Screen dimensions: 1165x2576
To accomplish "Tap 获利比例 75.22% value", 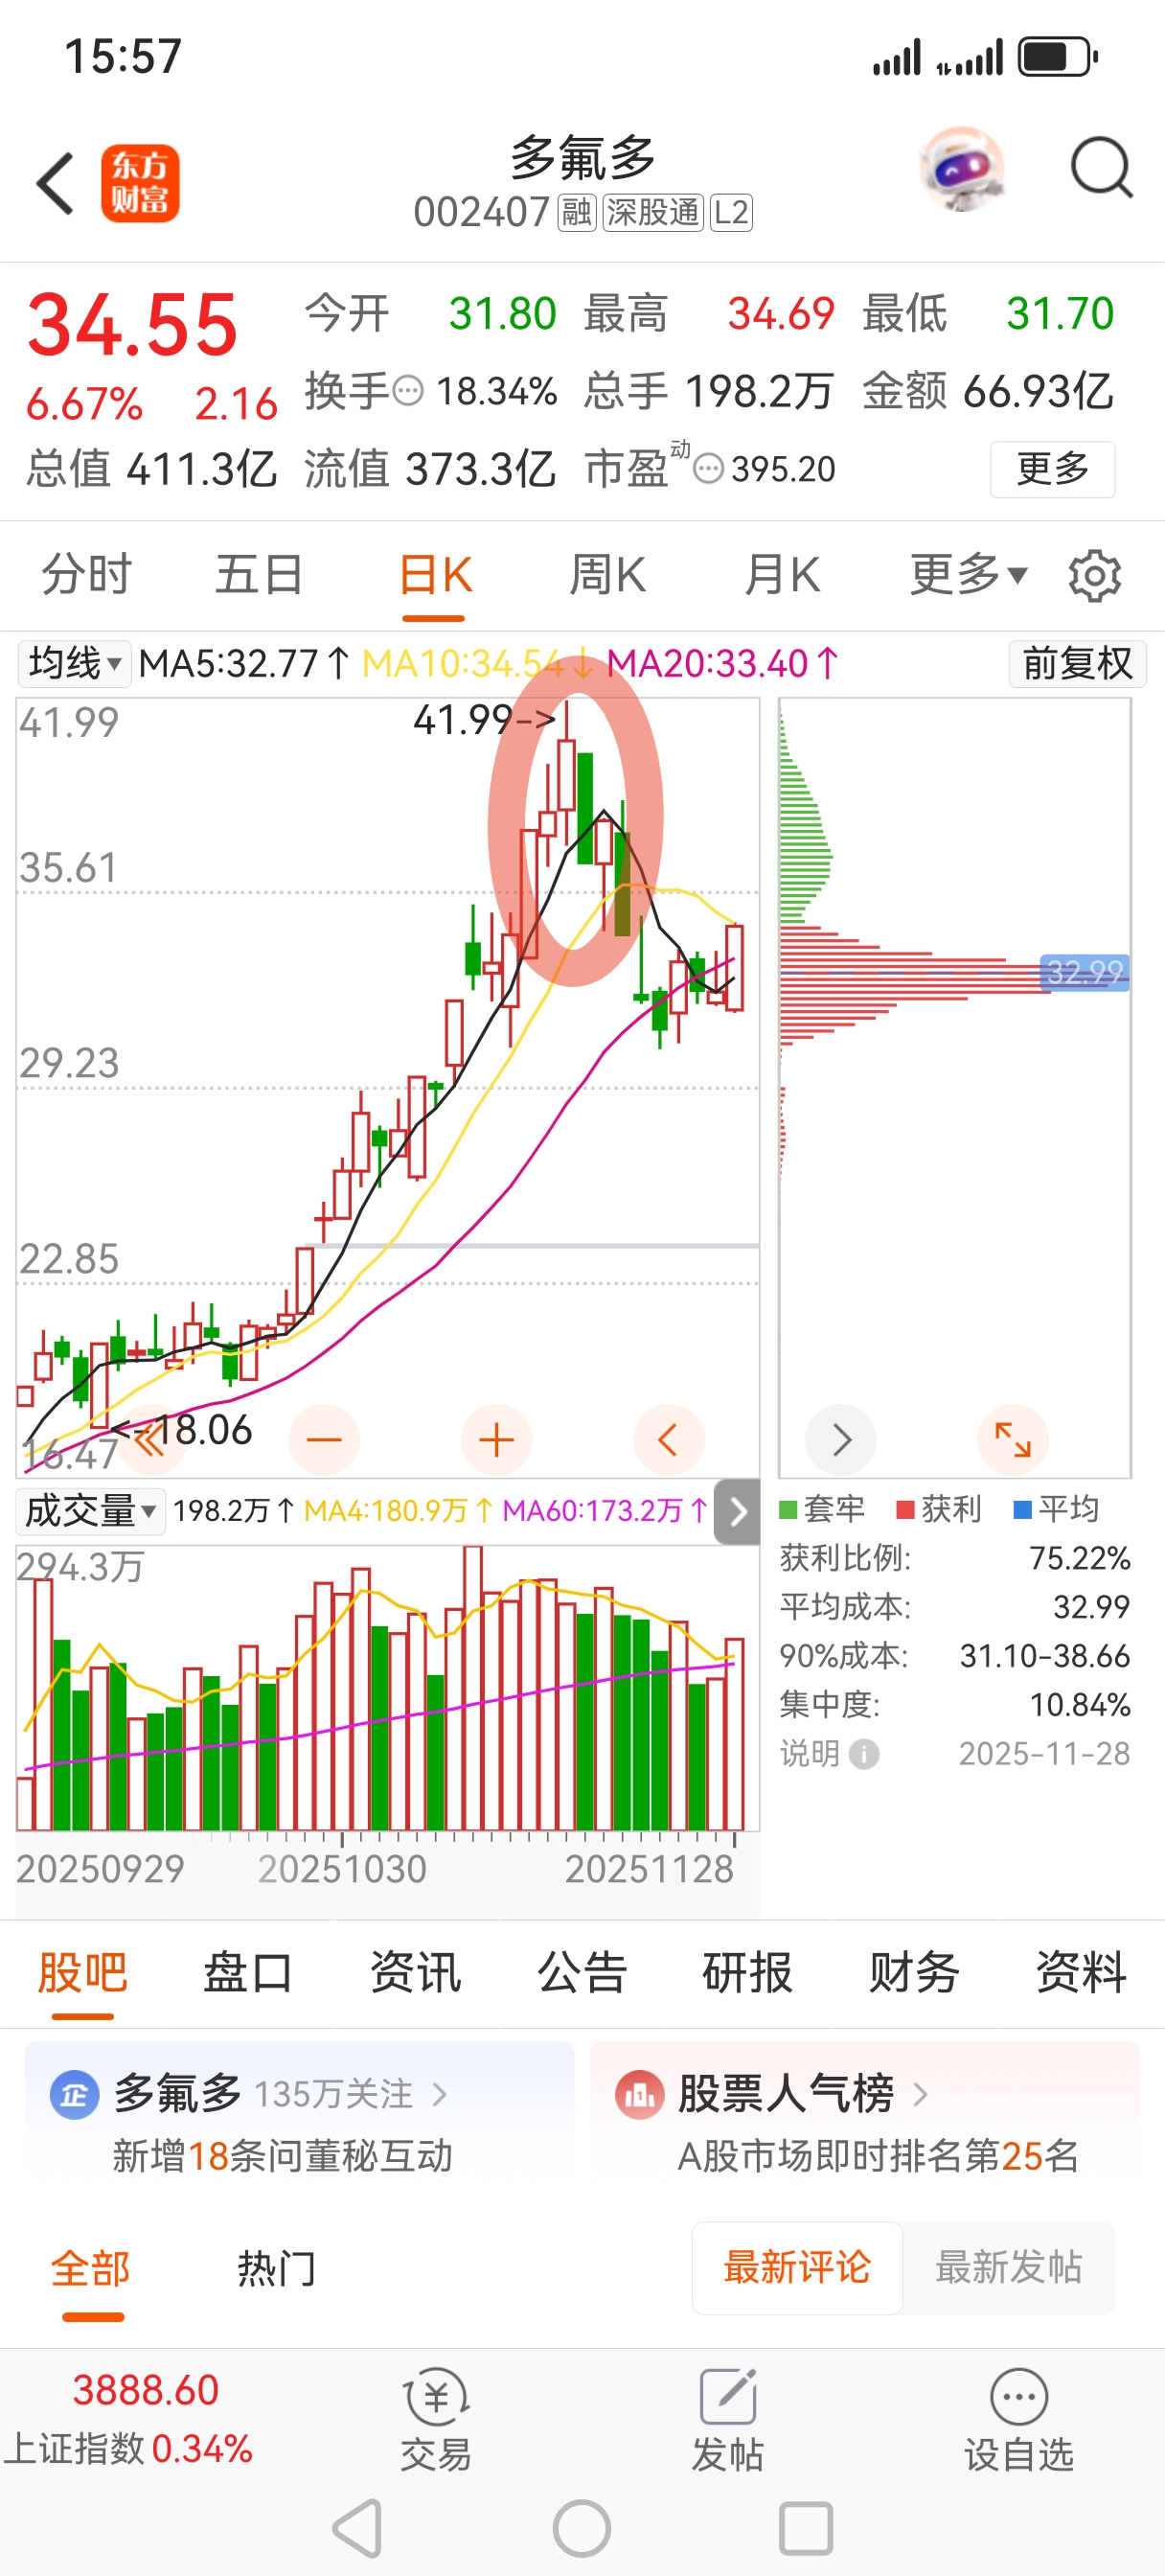I will pyautogui.click(x=1080, y=1558).
